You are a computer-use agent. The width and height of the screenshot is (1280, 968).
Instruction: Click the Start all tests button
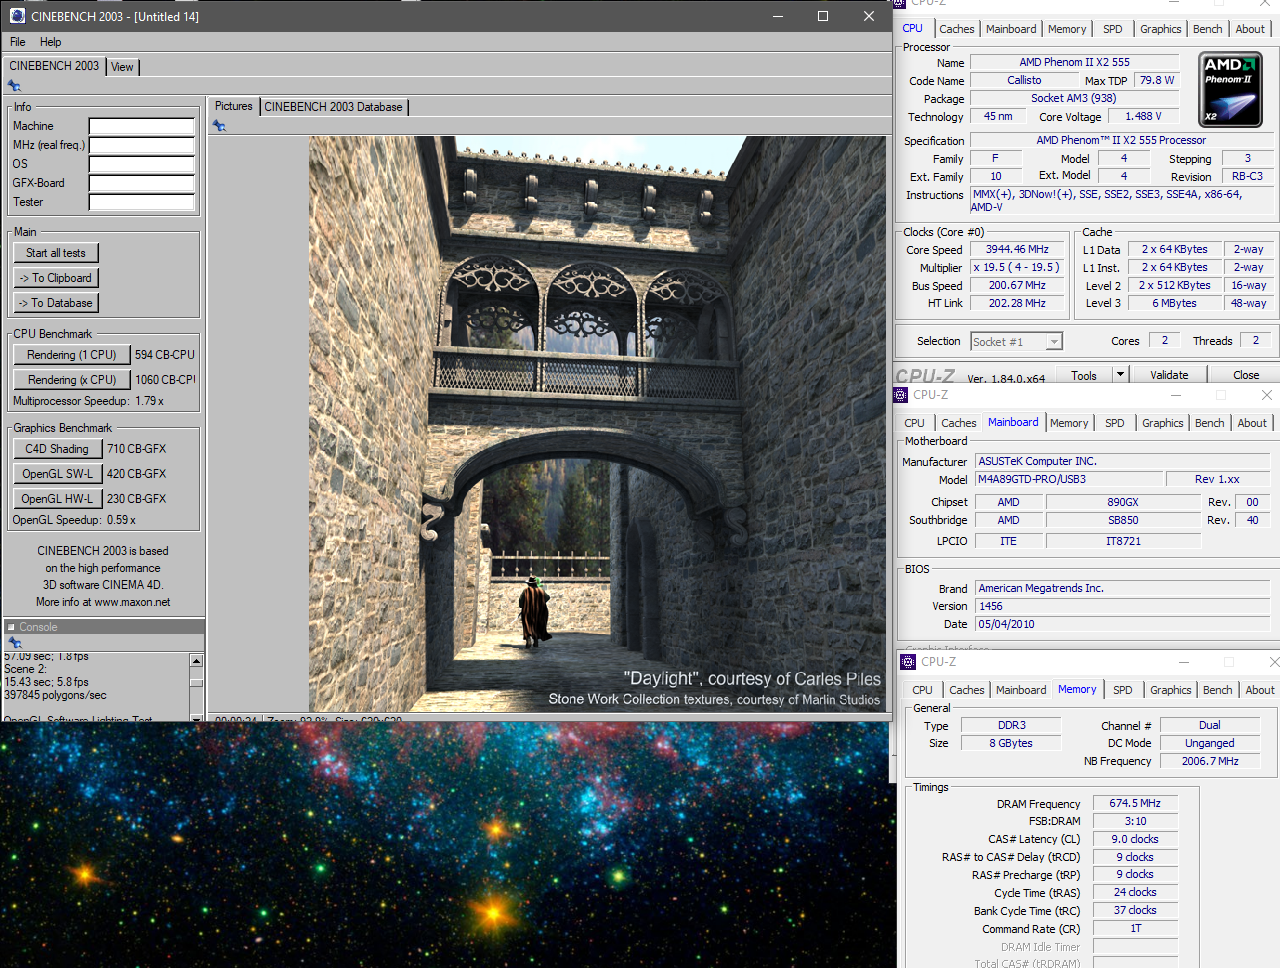[x=56, y=253]
